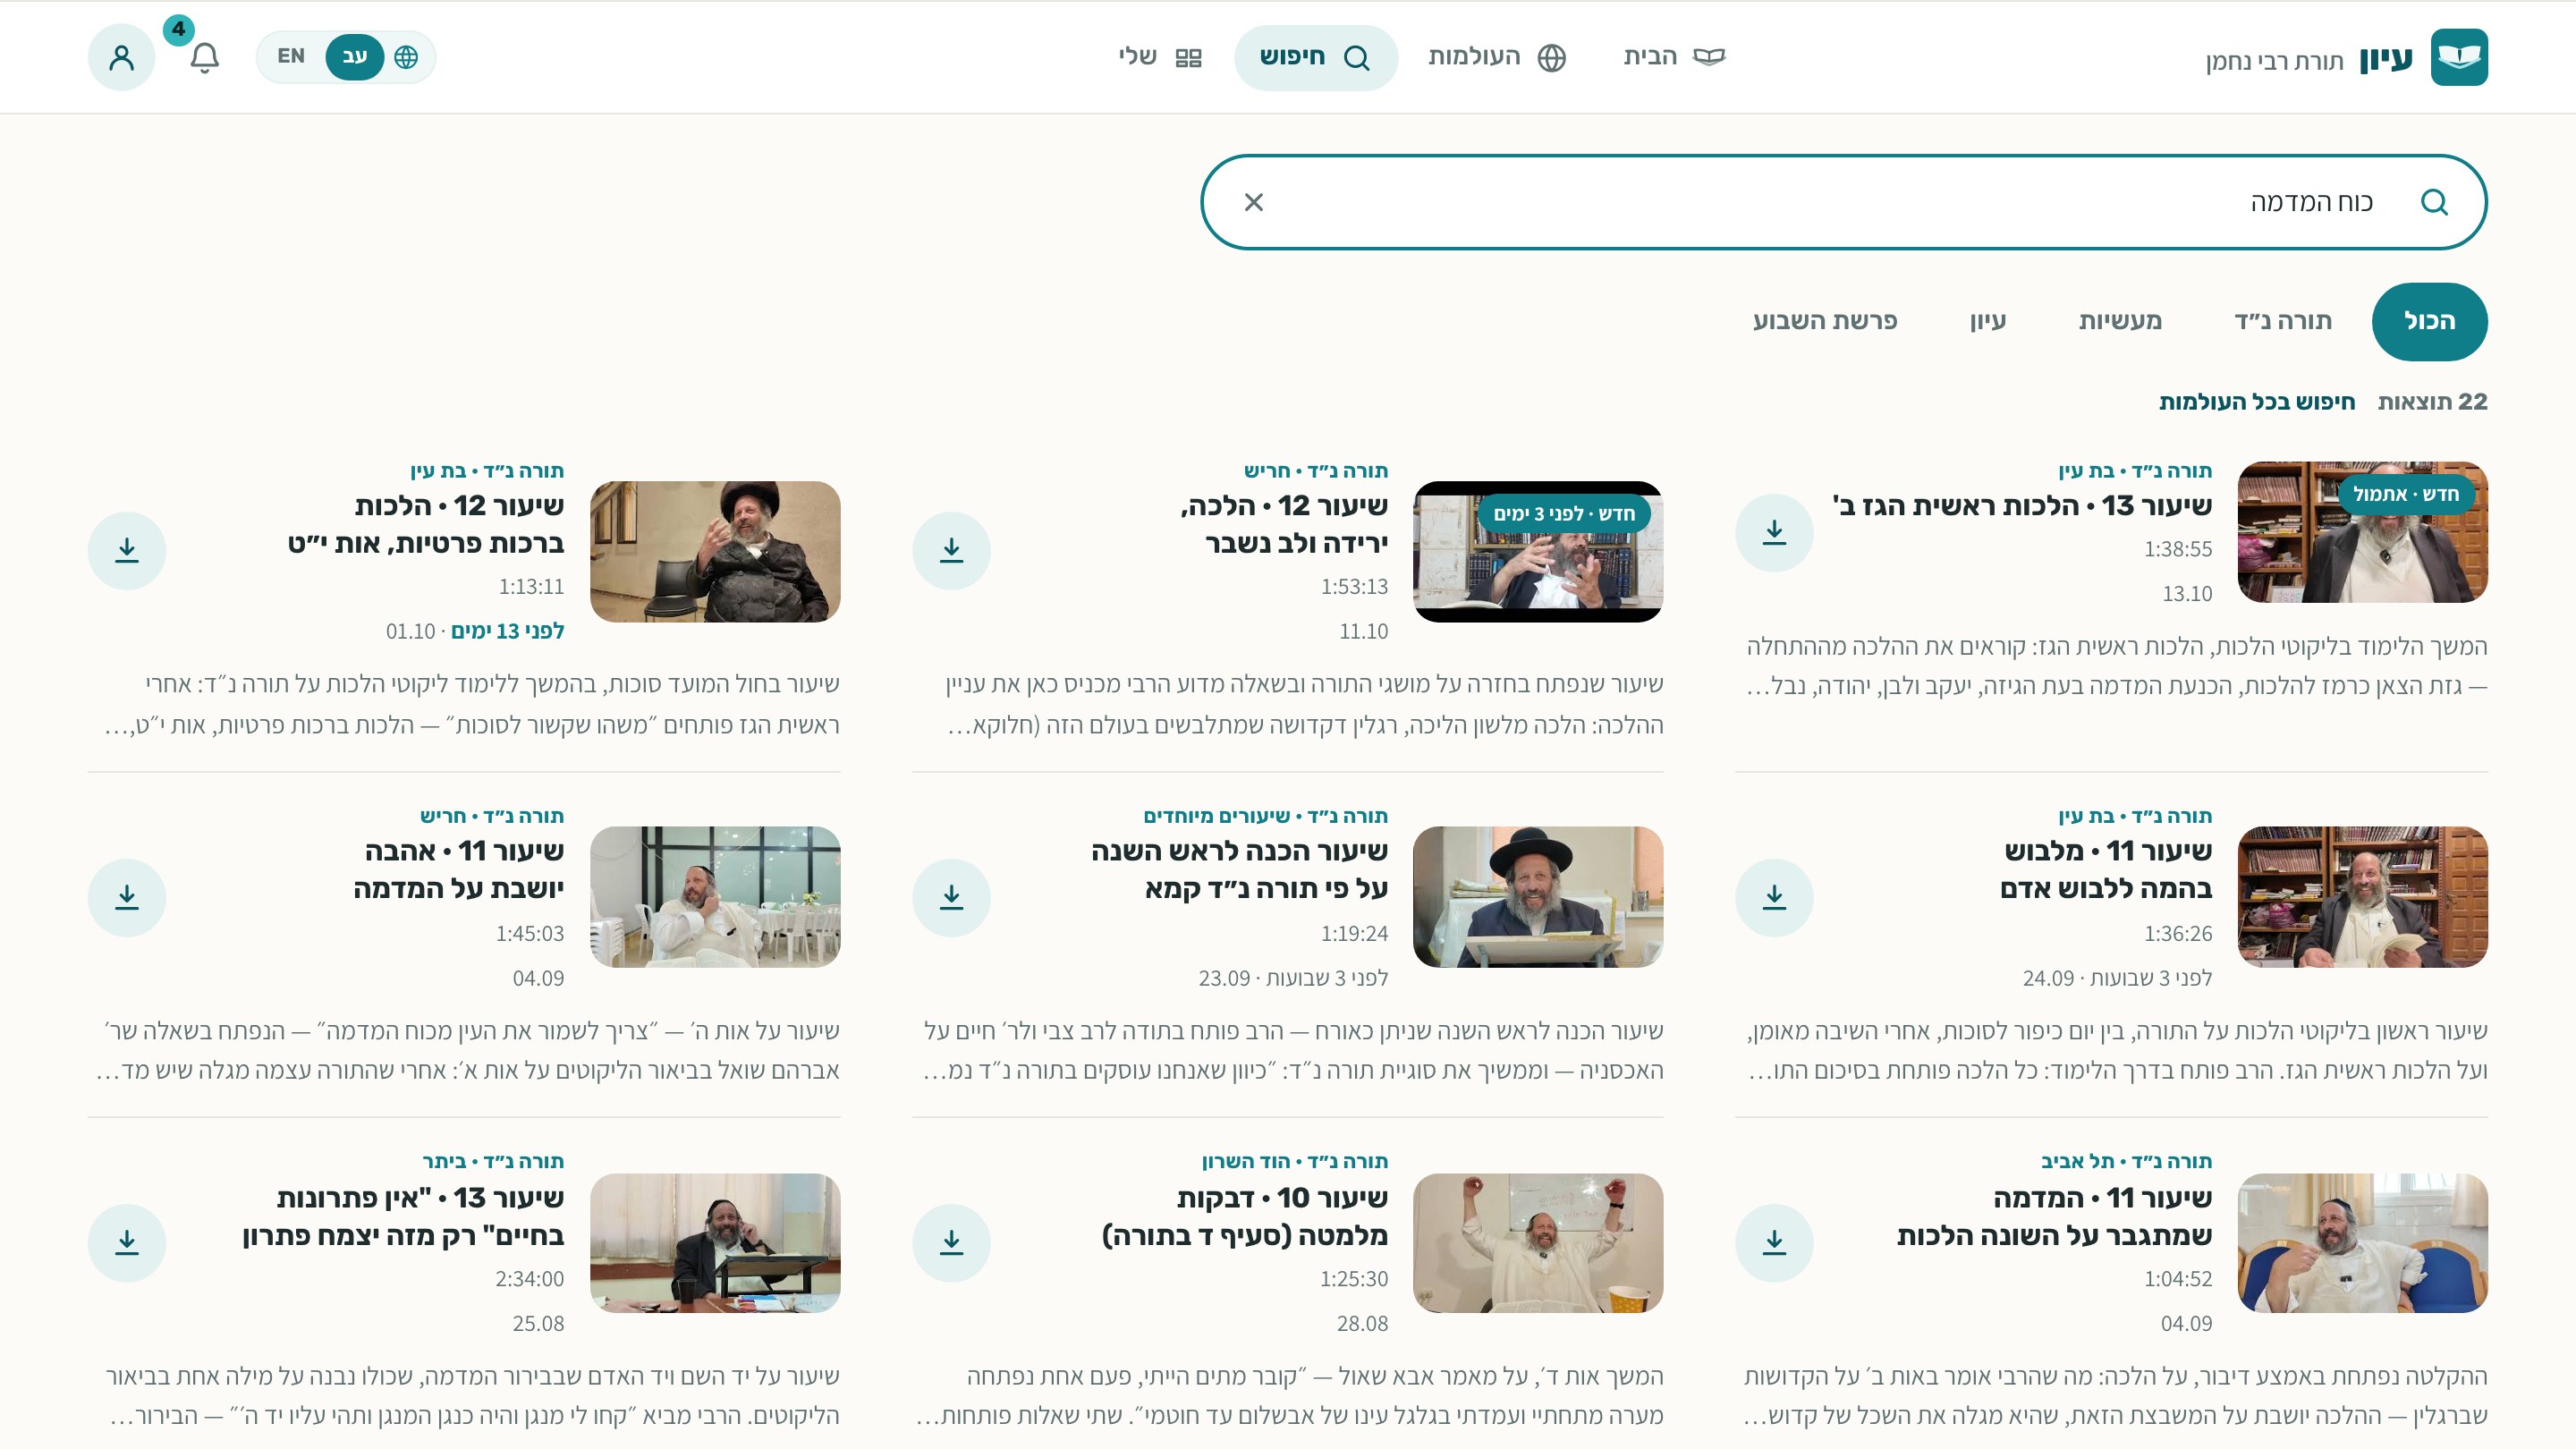
Task: Click the חדש · לפני 3 ימים badge
Action: [x=1564, y=514]
